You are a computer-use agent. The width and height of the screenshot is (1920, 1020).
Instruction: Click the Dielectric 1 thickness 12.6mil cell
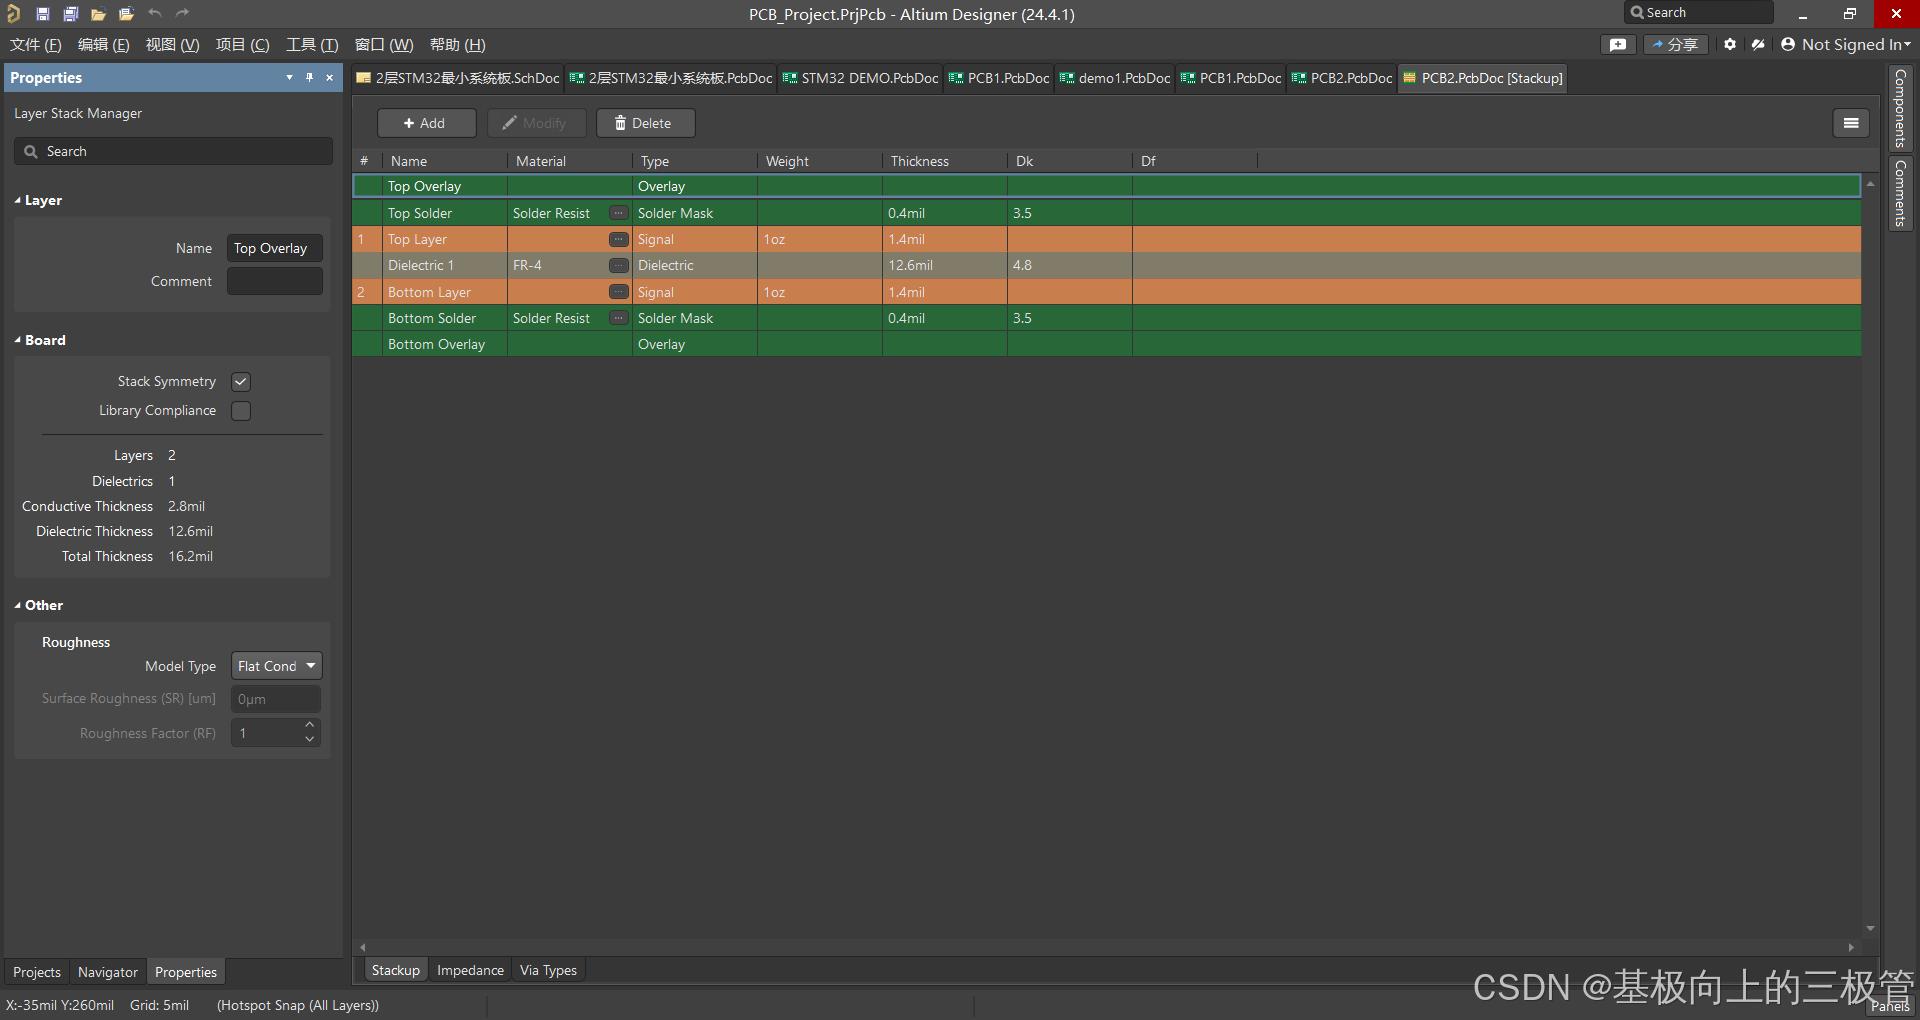[x=944, y=265]
